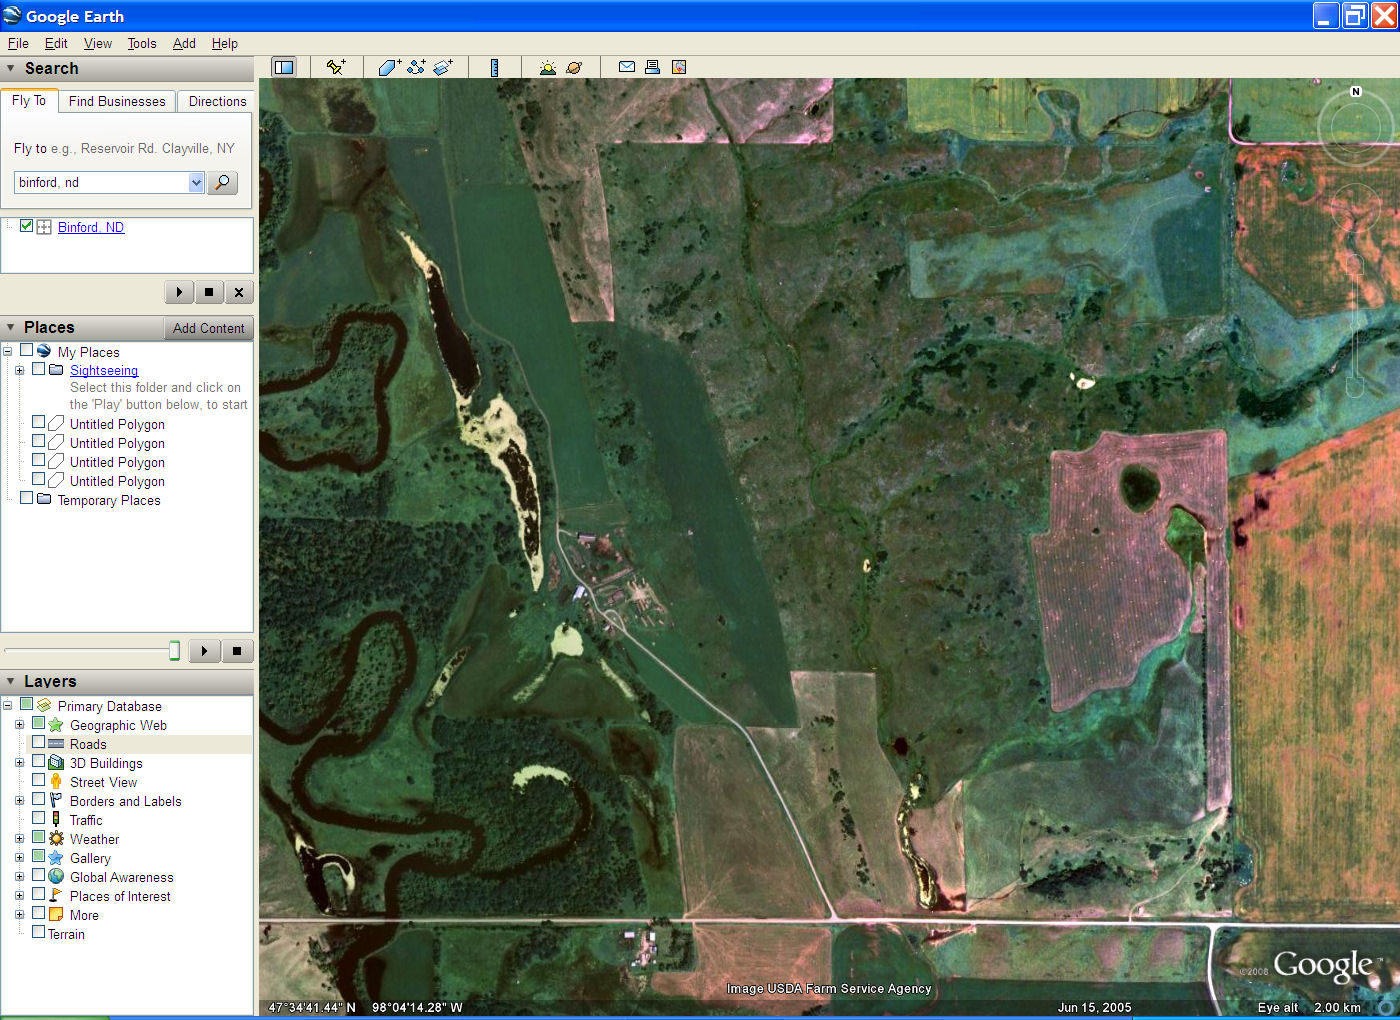The image size is (1400, 1020).
Task: Switch between Sky and Earth planet icon
Action: 574,67
